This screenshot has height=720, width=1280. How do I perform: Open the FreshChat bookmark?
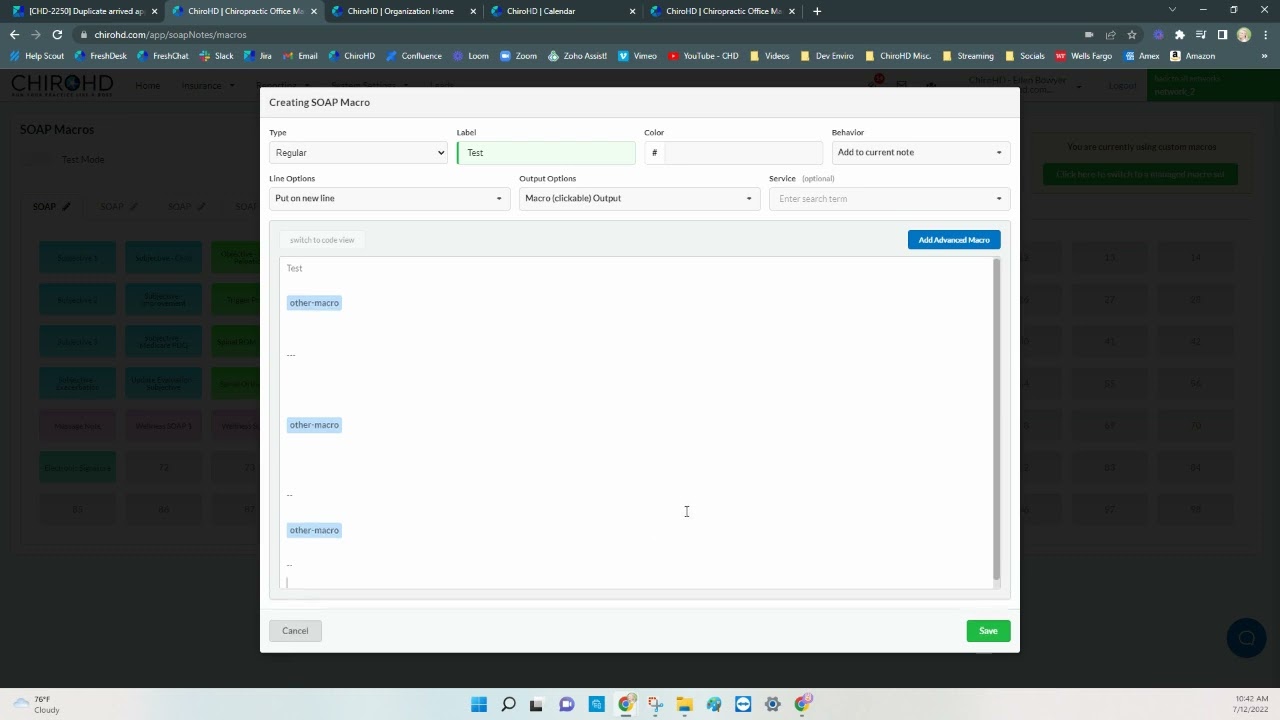[163, 56]
